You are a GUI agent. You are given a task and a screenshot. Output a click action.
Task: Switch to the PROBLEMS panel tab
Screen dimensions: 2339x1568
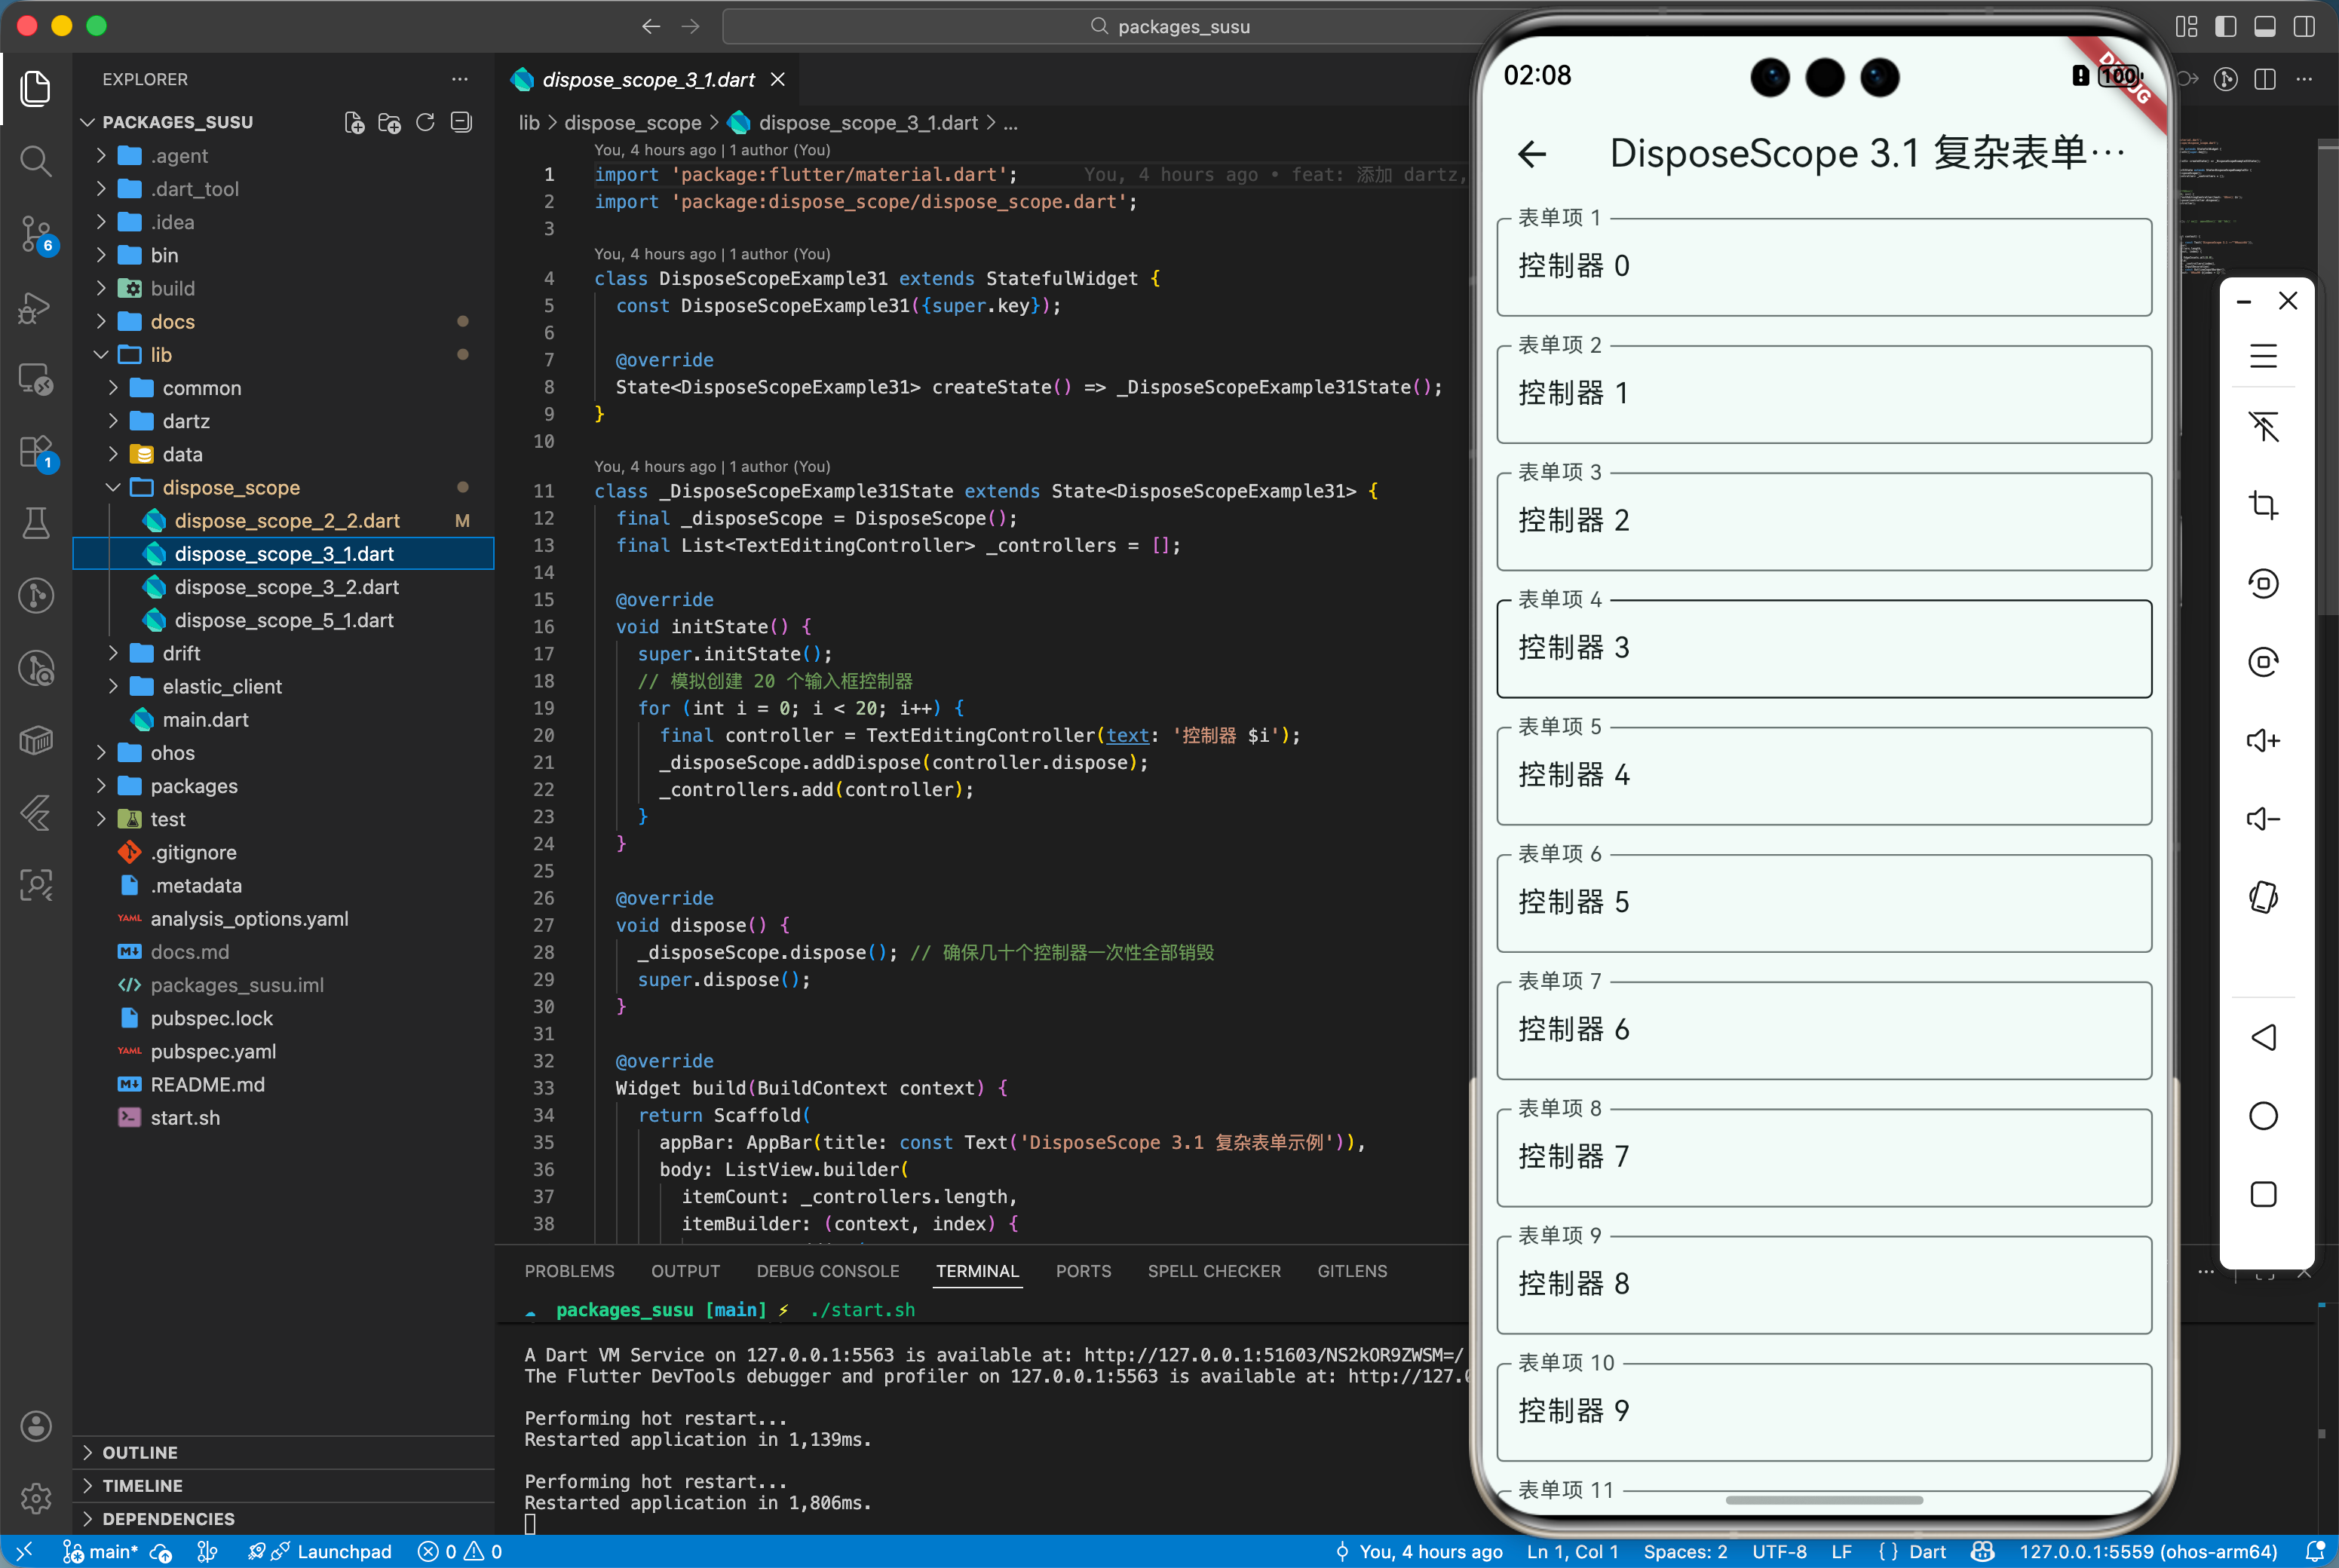point(569,1271)
